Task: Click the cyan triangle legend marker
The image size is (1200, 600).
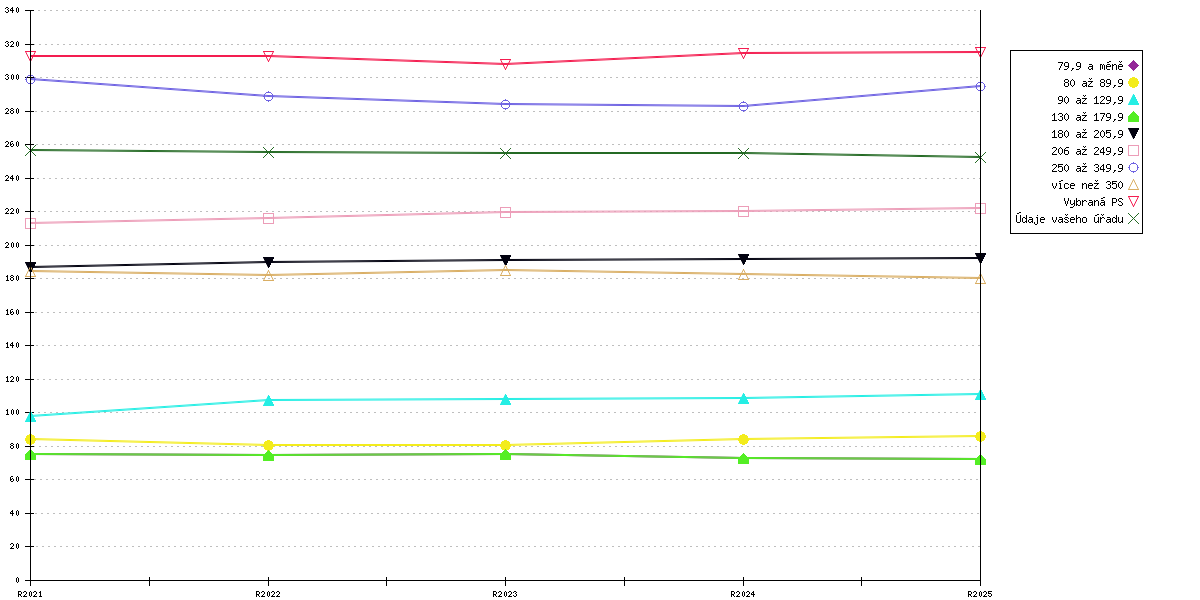Action: coord(1134,100)
